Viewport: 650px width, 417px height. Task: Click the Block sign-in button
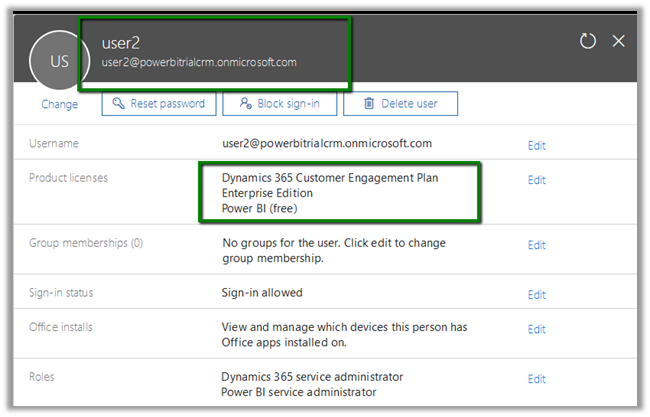tap(279, 103)
